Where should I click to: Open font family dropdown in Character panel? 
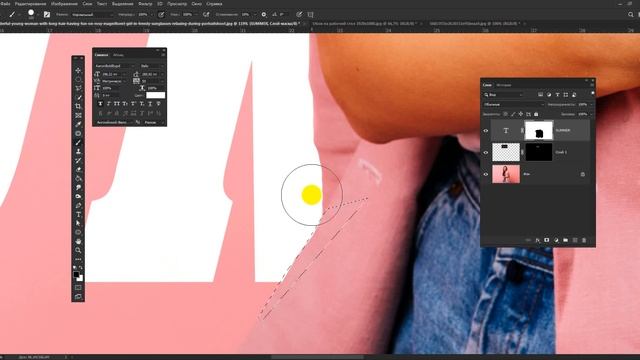(x=114, y=66)
